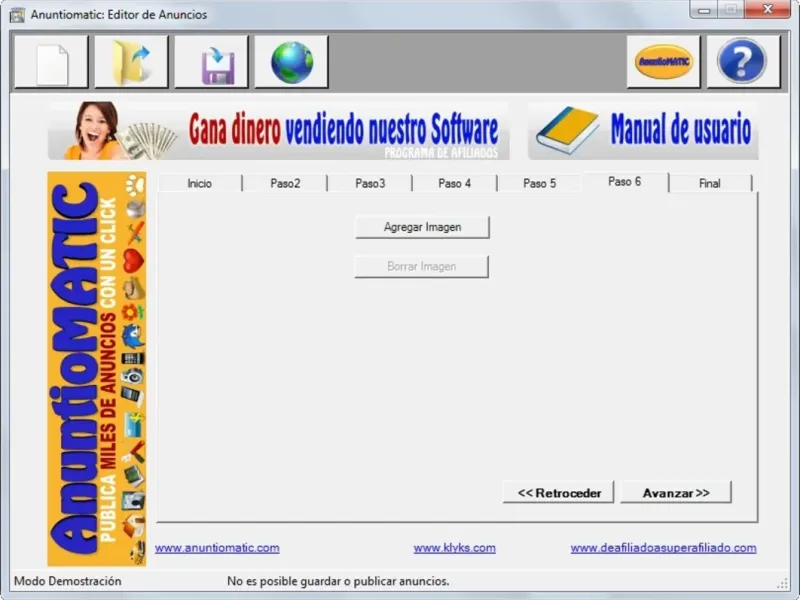The height and width of the screenshot is (600, 800).
Task: Switch to the Paso2 tab
Action: click(x=285, y=183)
